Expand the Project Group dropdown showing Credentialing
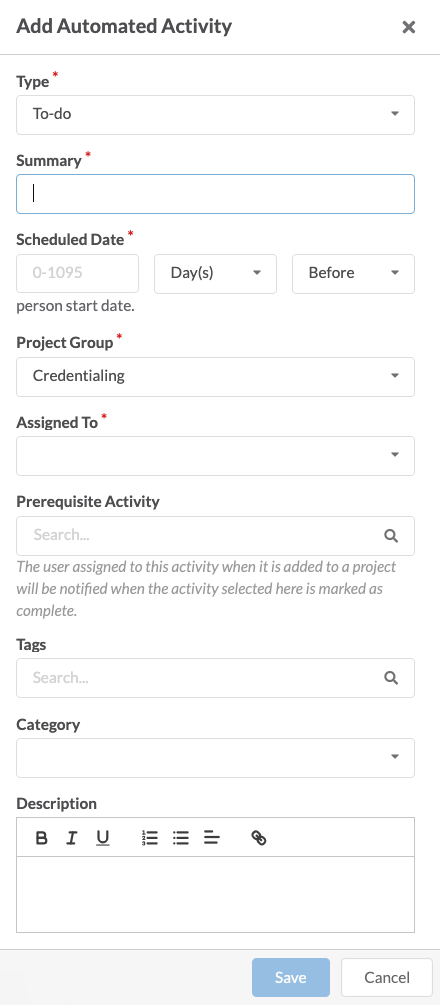 [216, 376]
